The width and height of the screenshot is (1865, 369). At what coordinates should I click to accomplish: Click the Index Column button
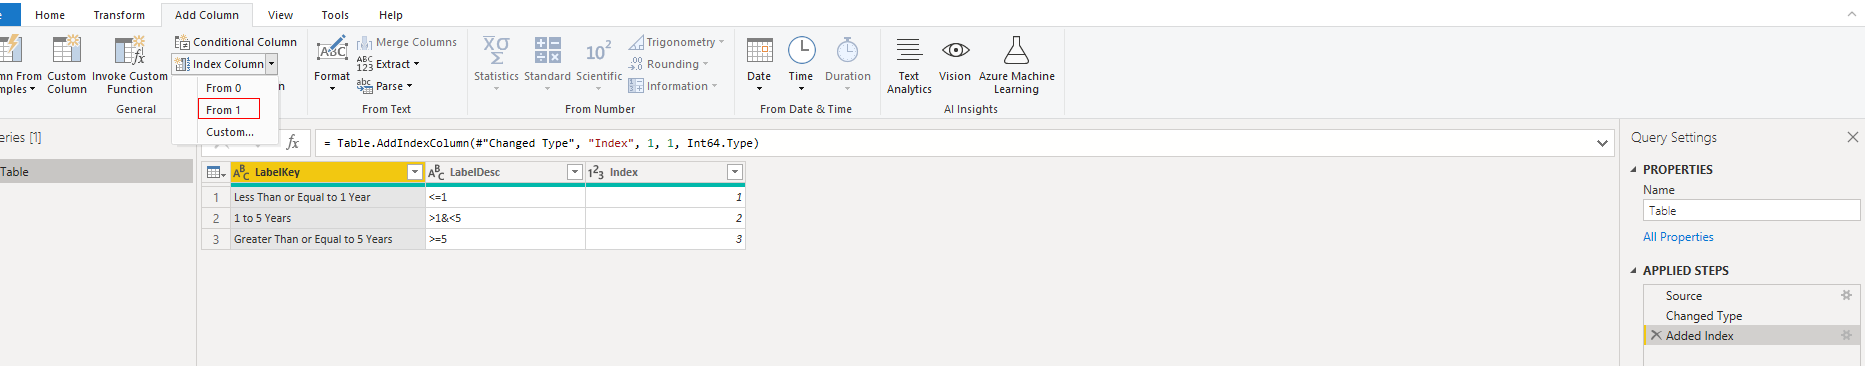tap(219, 64)
